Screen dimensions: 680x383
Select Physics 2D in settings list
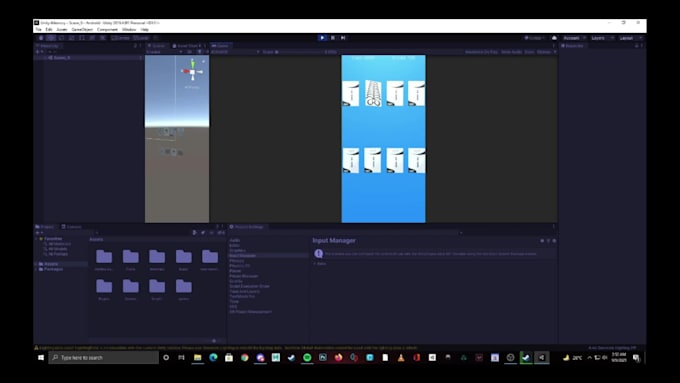(240, 266)
